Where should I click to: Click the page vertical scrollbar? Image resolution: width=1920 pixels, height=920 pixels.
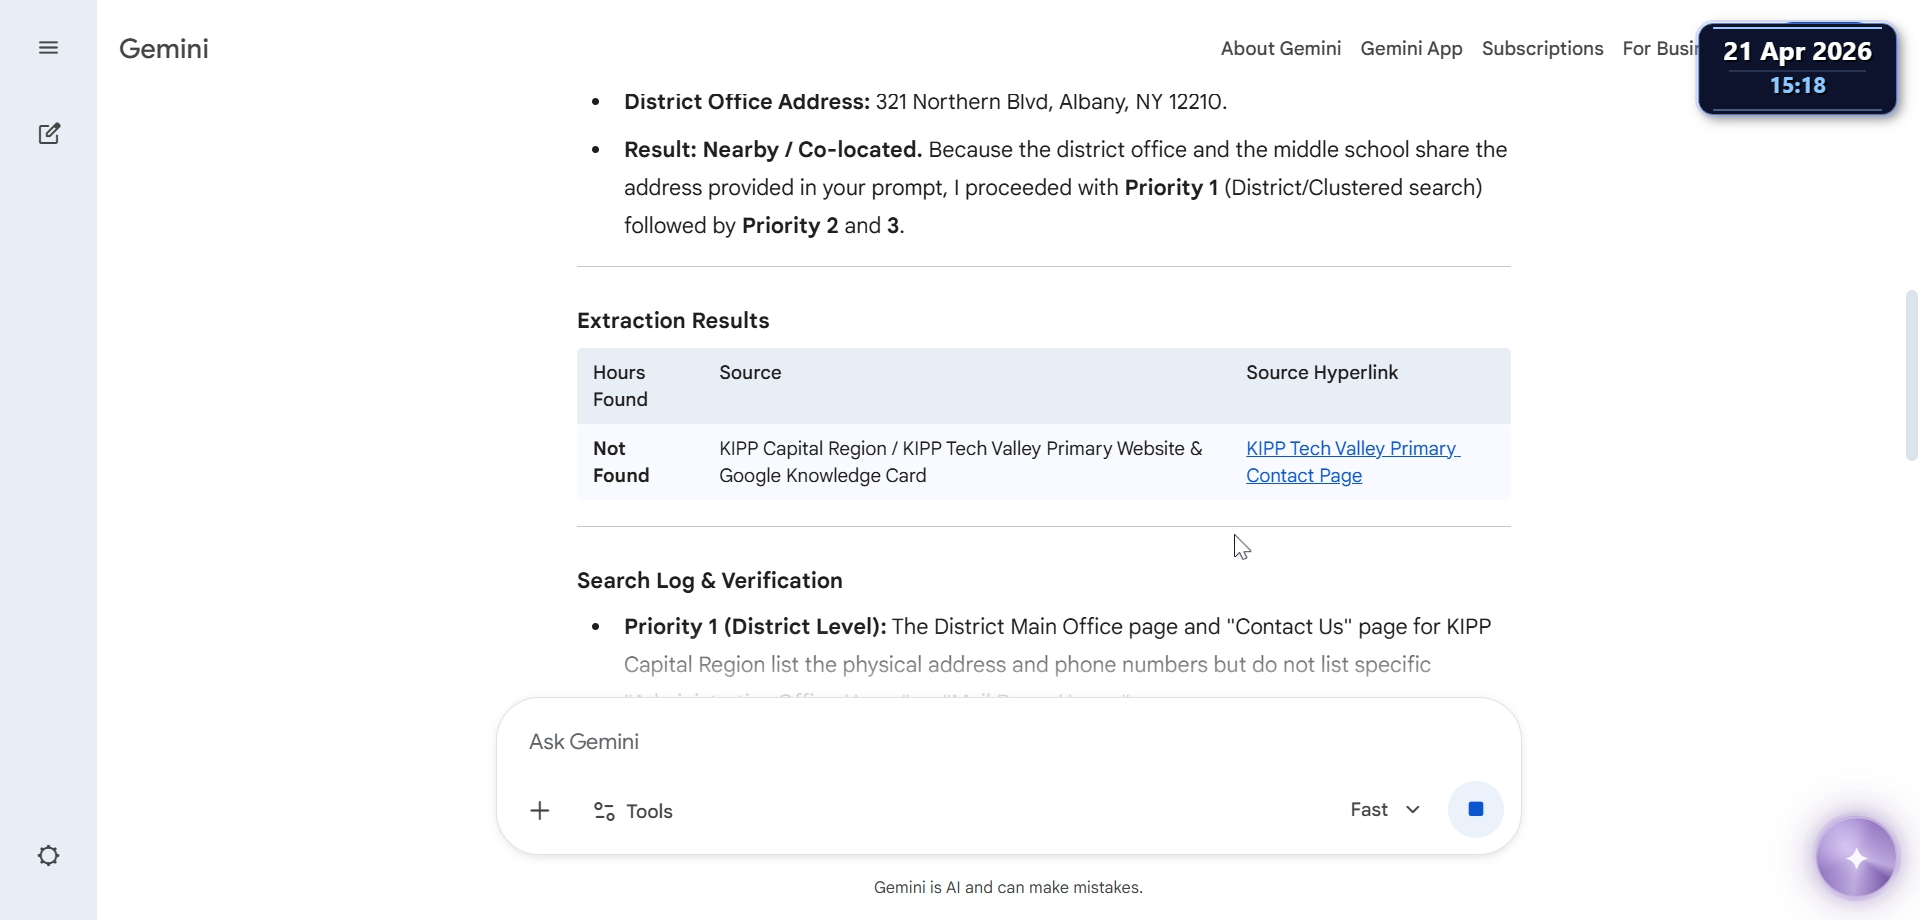(1911, 375)
